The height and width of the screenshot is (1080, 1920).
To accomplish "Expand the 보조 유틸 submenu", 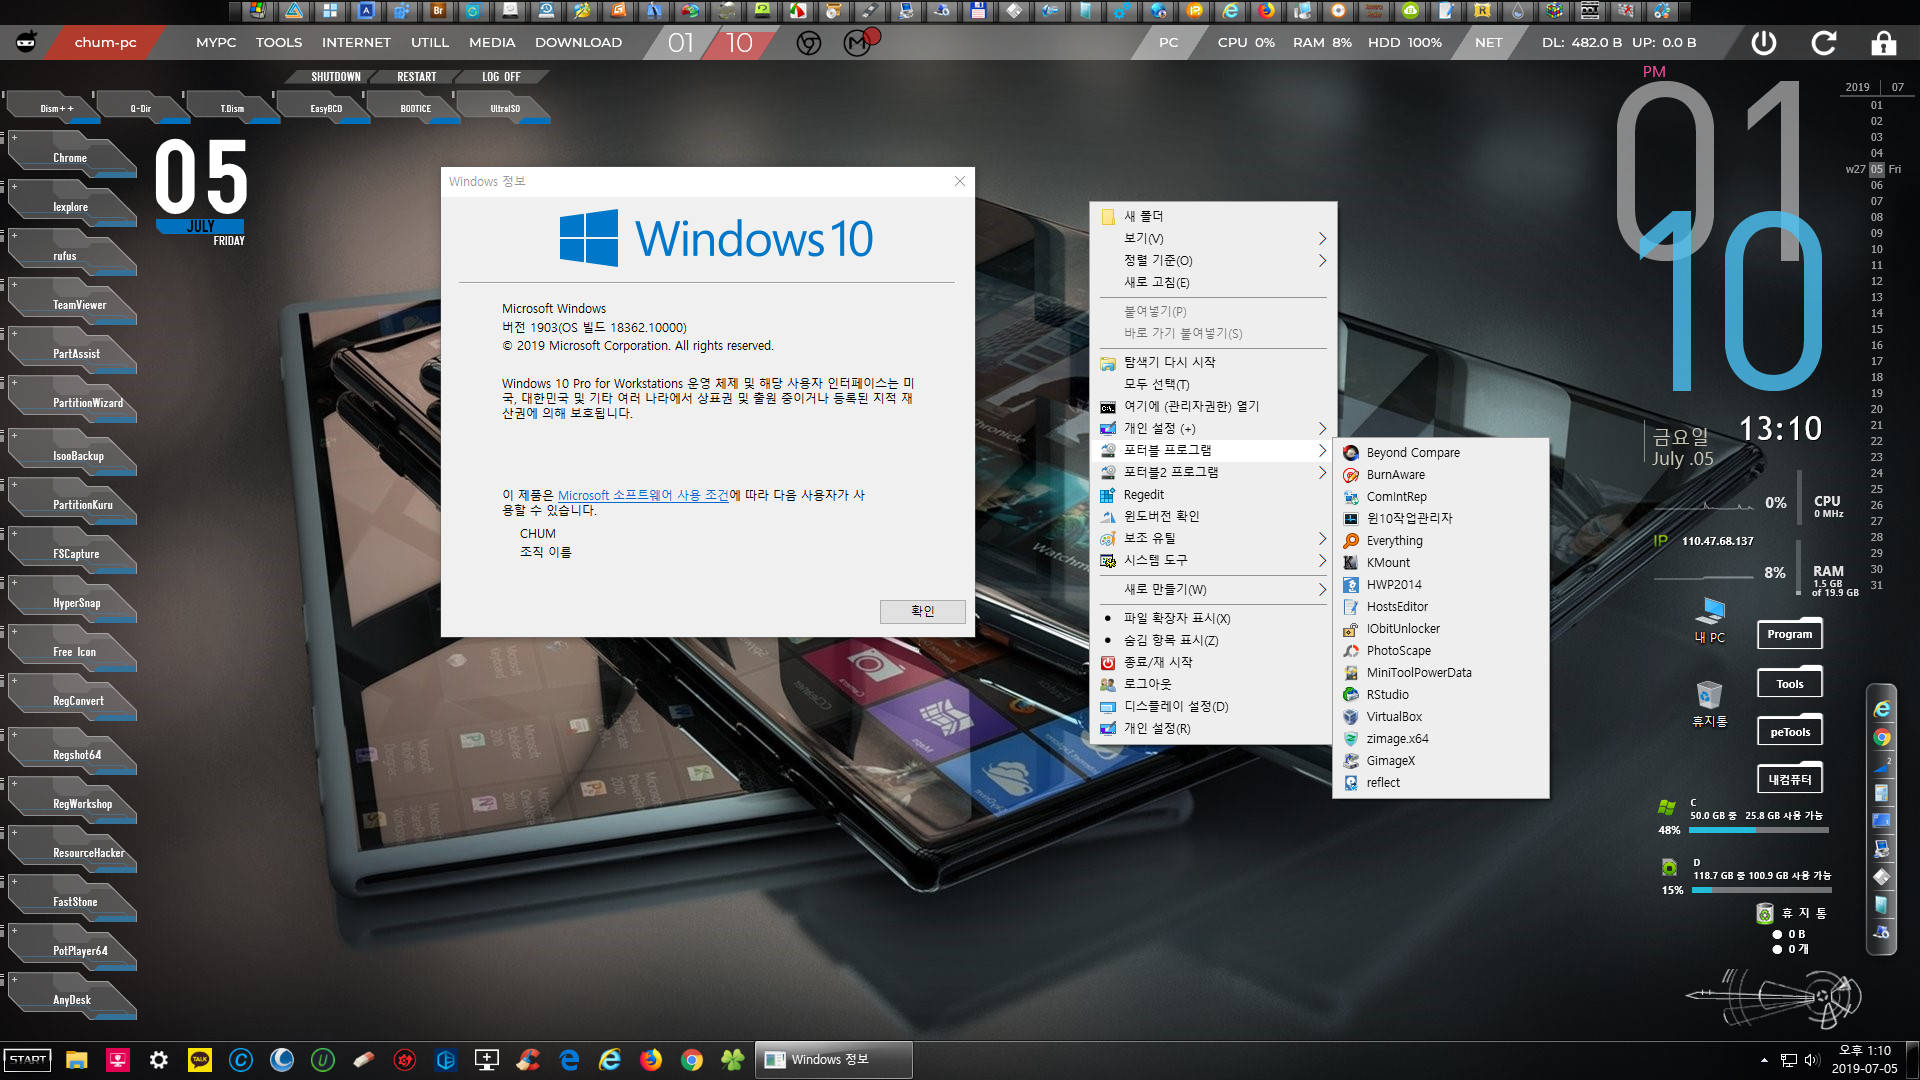I will coord(1213,538).
